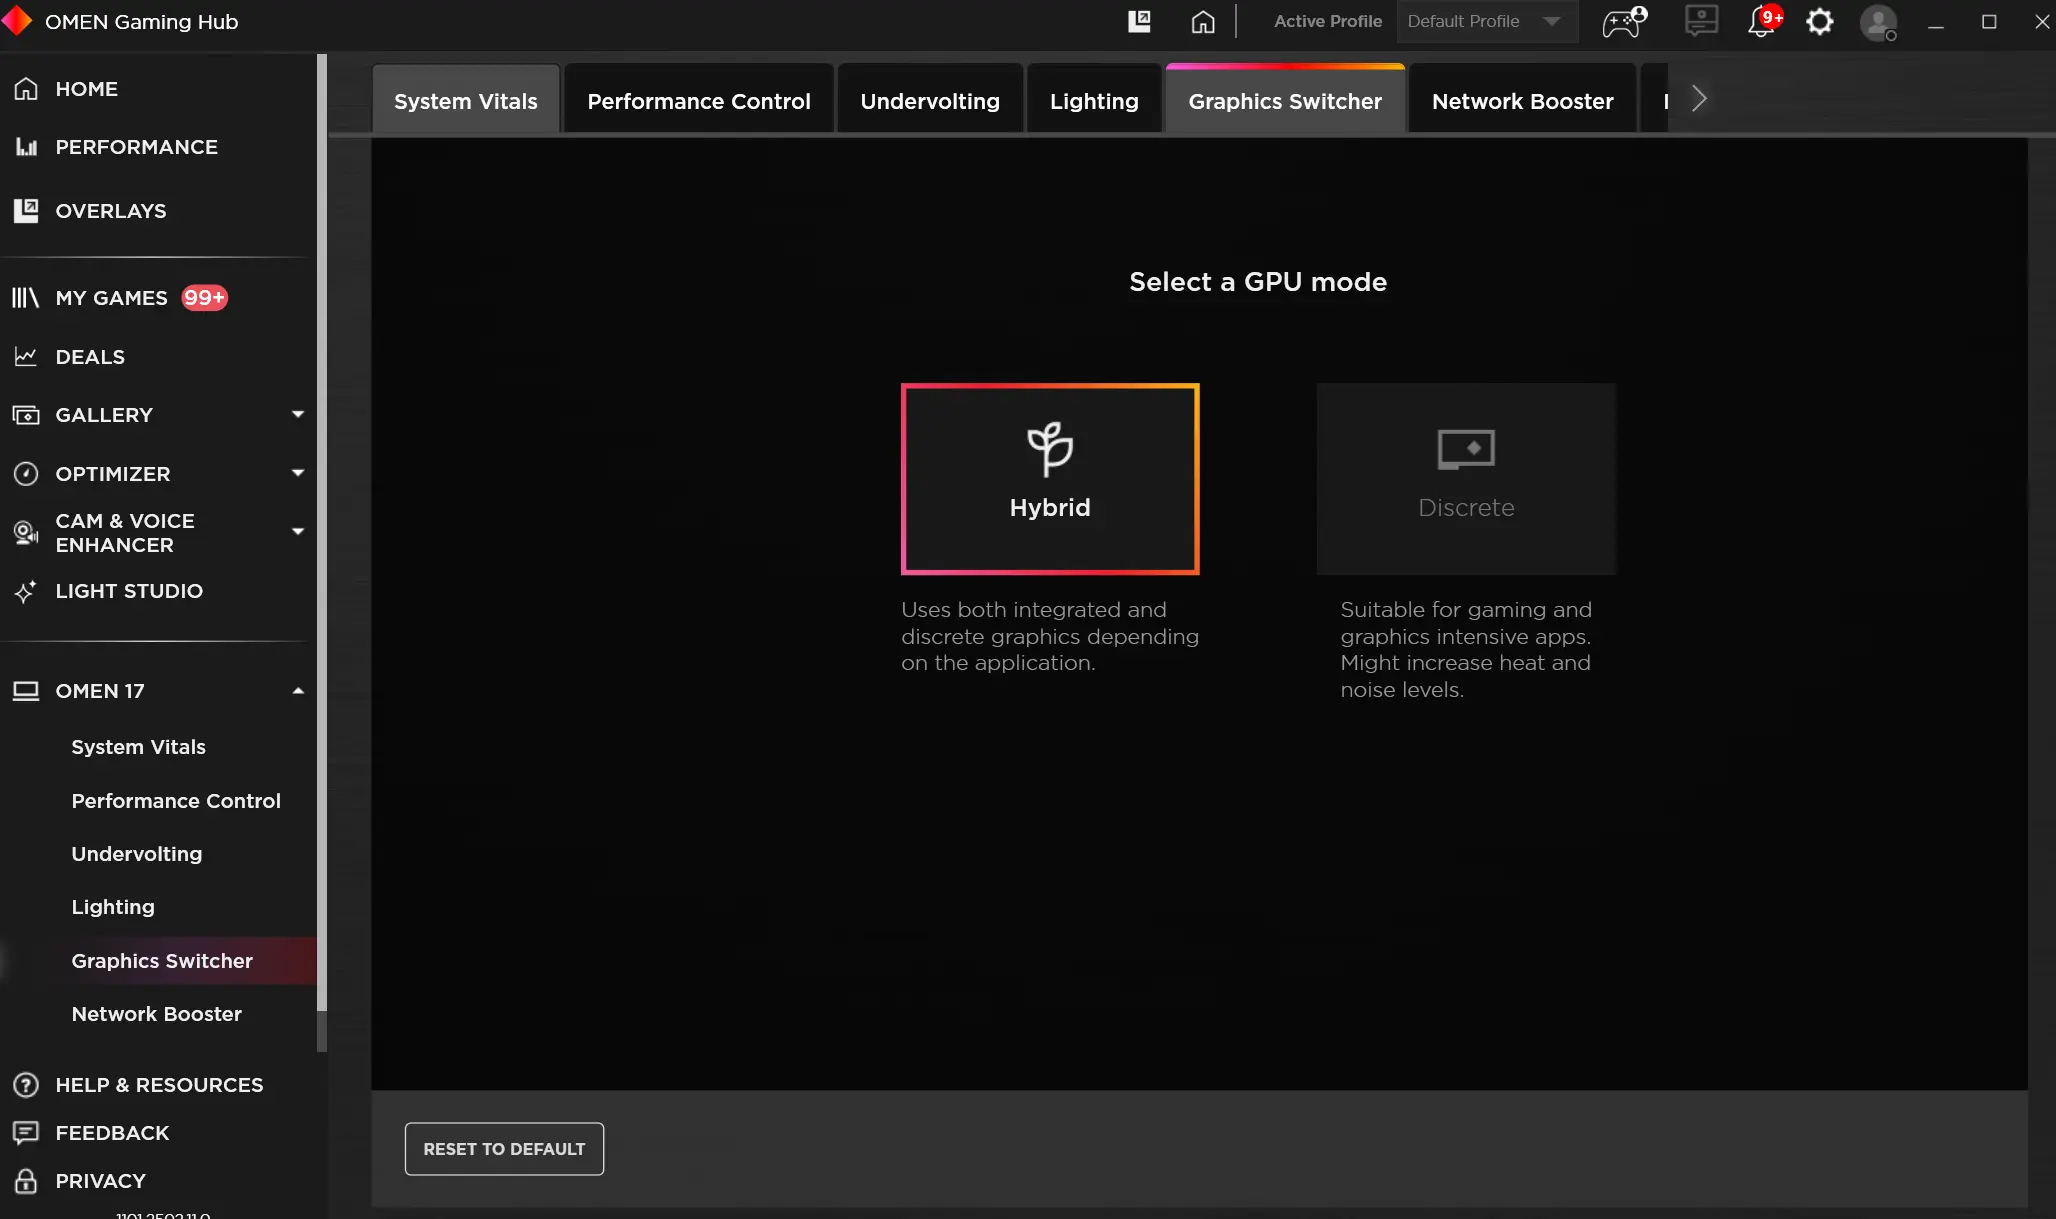Image resolution: width=2056 pixels, height=1219 pixels.
Task: Click the Home sidebar house icon
Action: pos(26,89)
